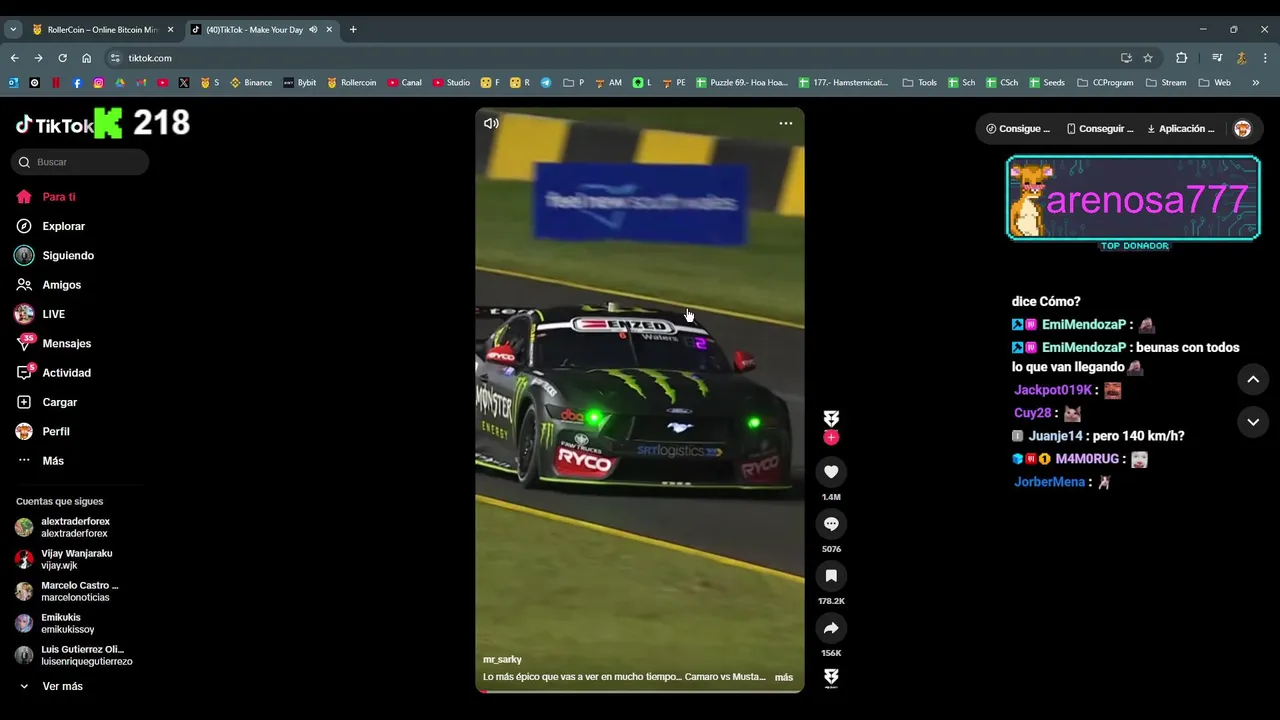Click into the Buscar search field
Image resolution: width=1280 pixels, height=720 pixels.
pyautogui.click(x=80, y=162)
